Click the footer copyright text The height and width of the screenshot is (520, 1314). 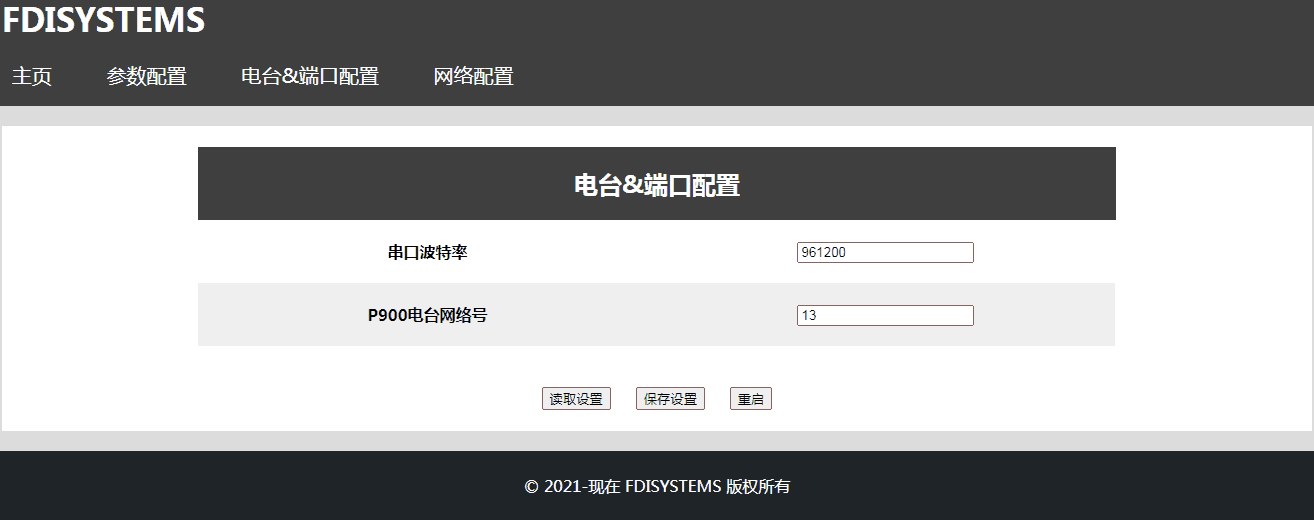[x=657, y=487]
